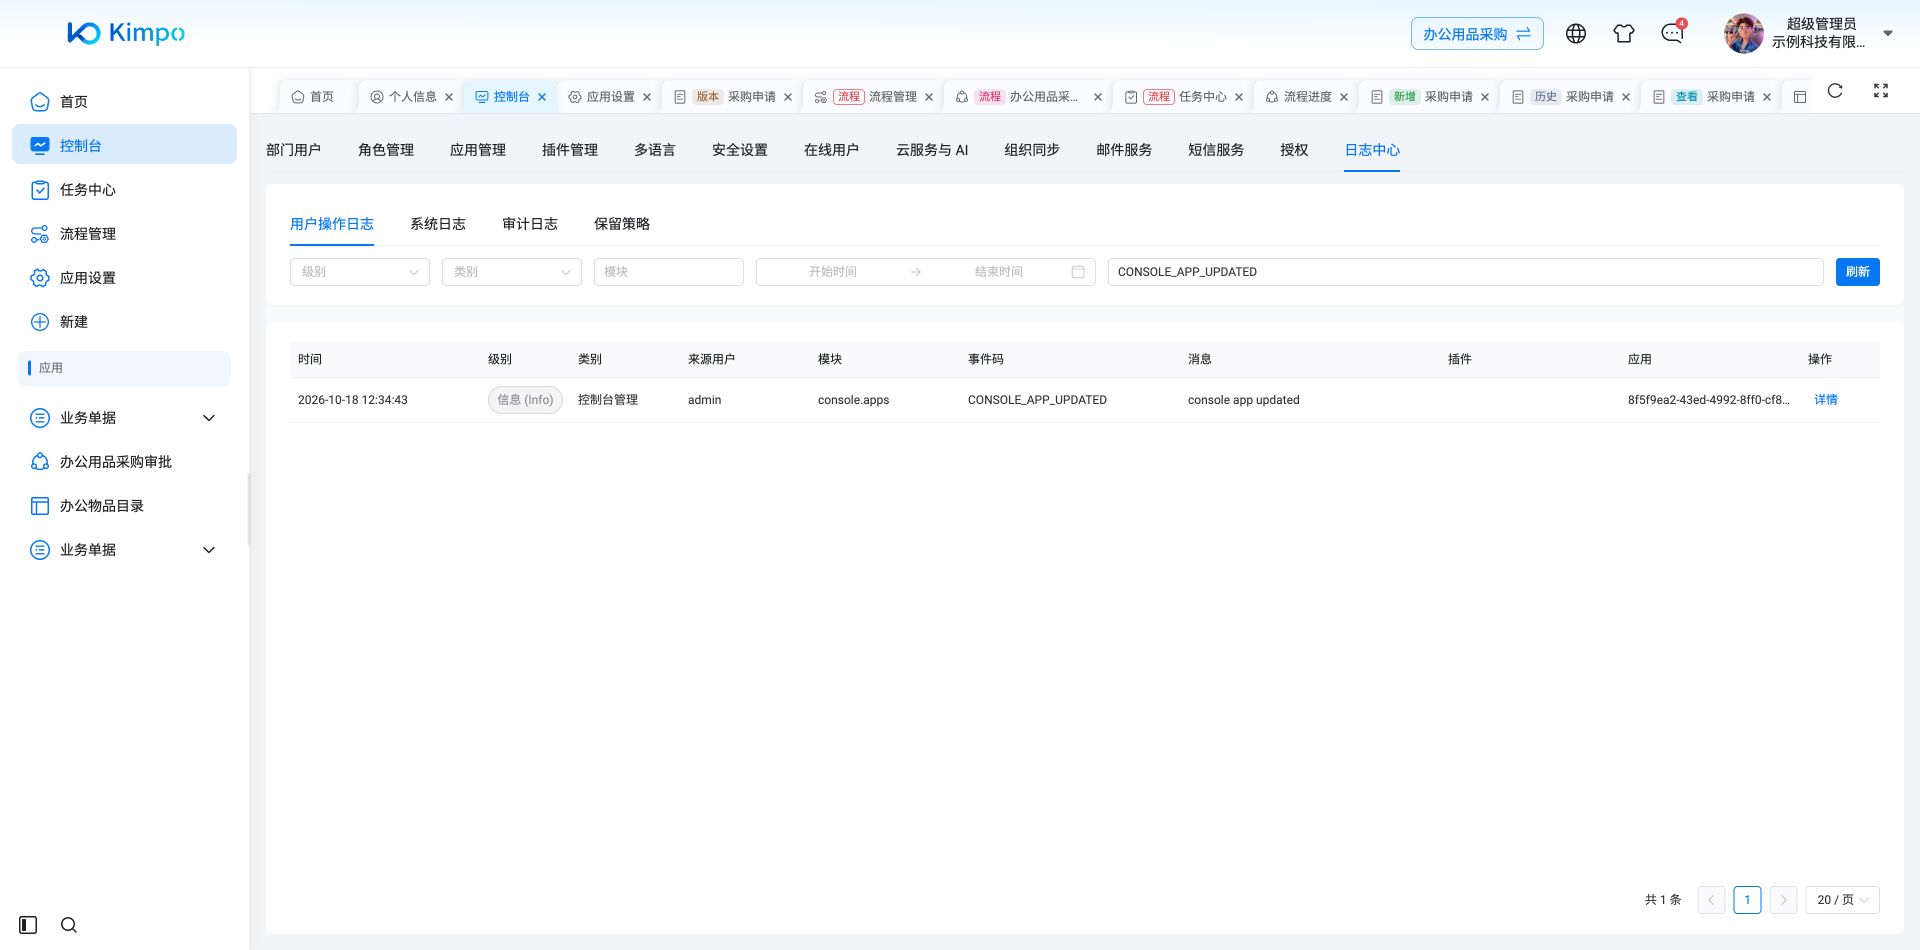Image resolution: width=1920 pixels, height=950 pixels.
Task: Open search from sidebar bottom icon
Action: pos(69,925)
